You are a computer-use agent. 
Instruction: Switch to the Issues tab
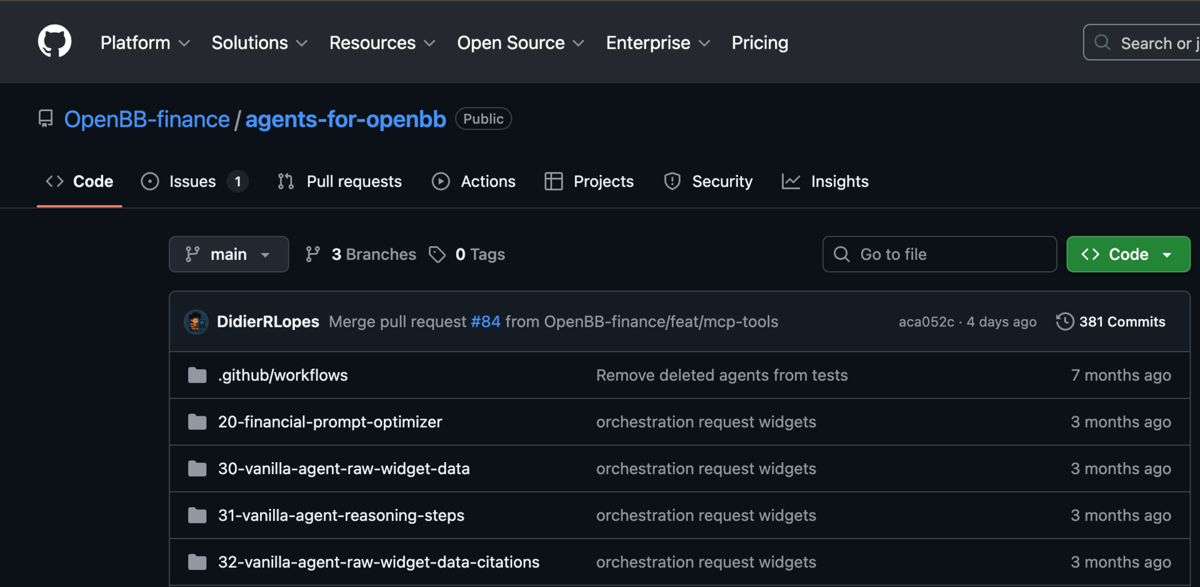pyautogui.click(x=193, y=182)
